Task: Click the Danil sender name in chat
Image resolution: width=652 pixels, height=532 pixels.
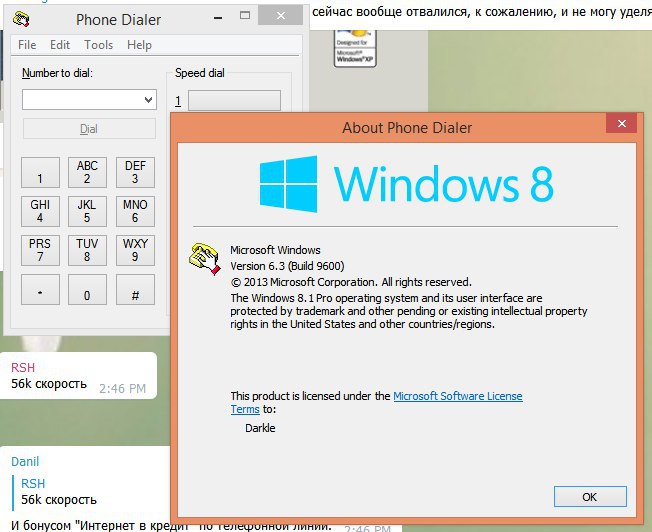Action: [x=25, y=462]
